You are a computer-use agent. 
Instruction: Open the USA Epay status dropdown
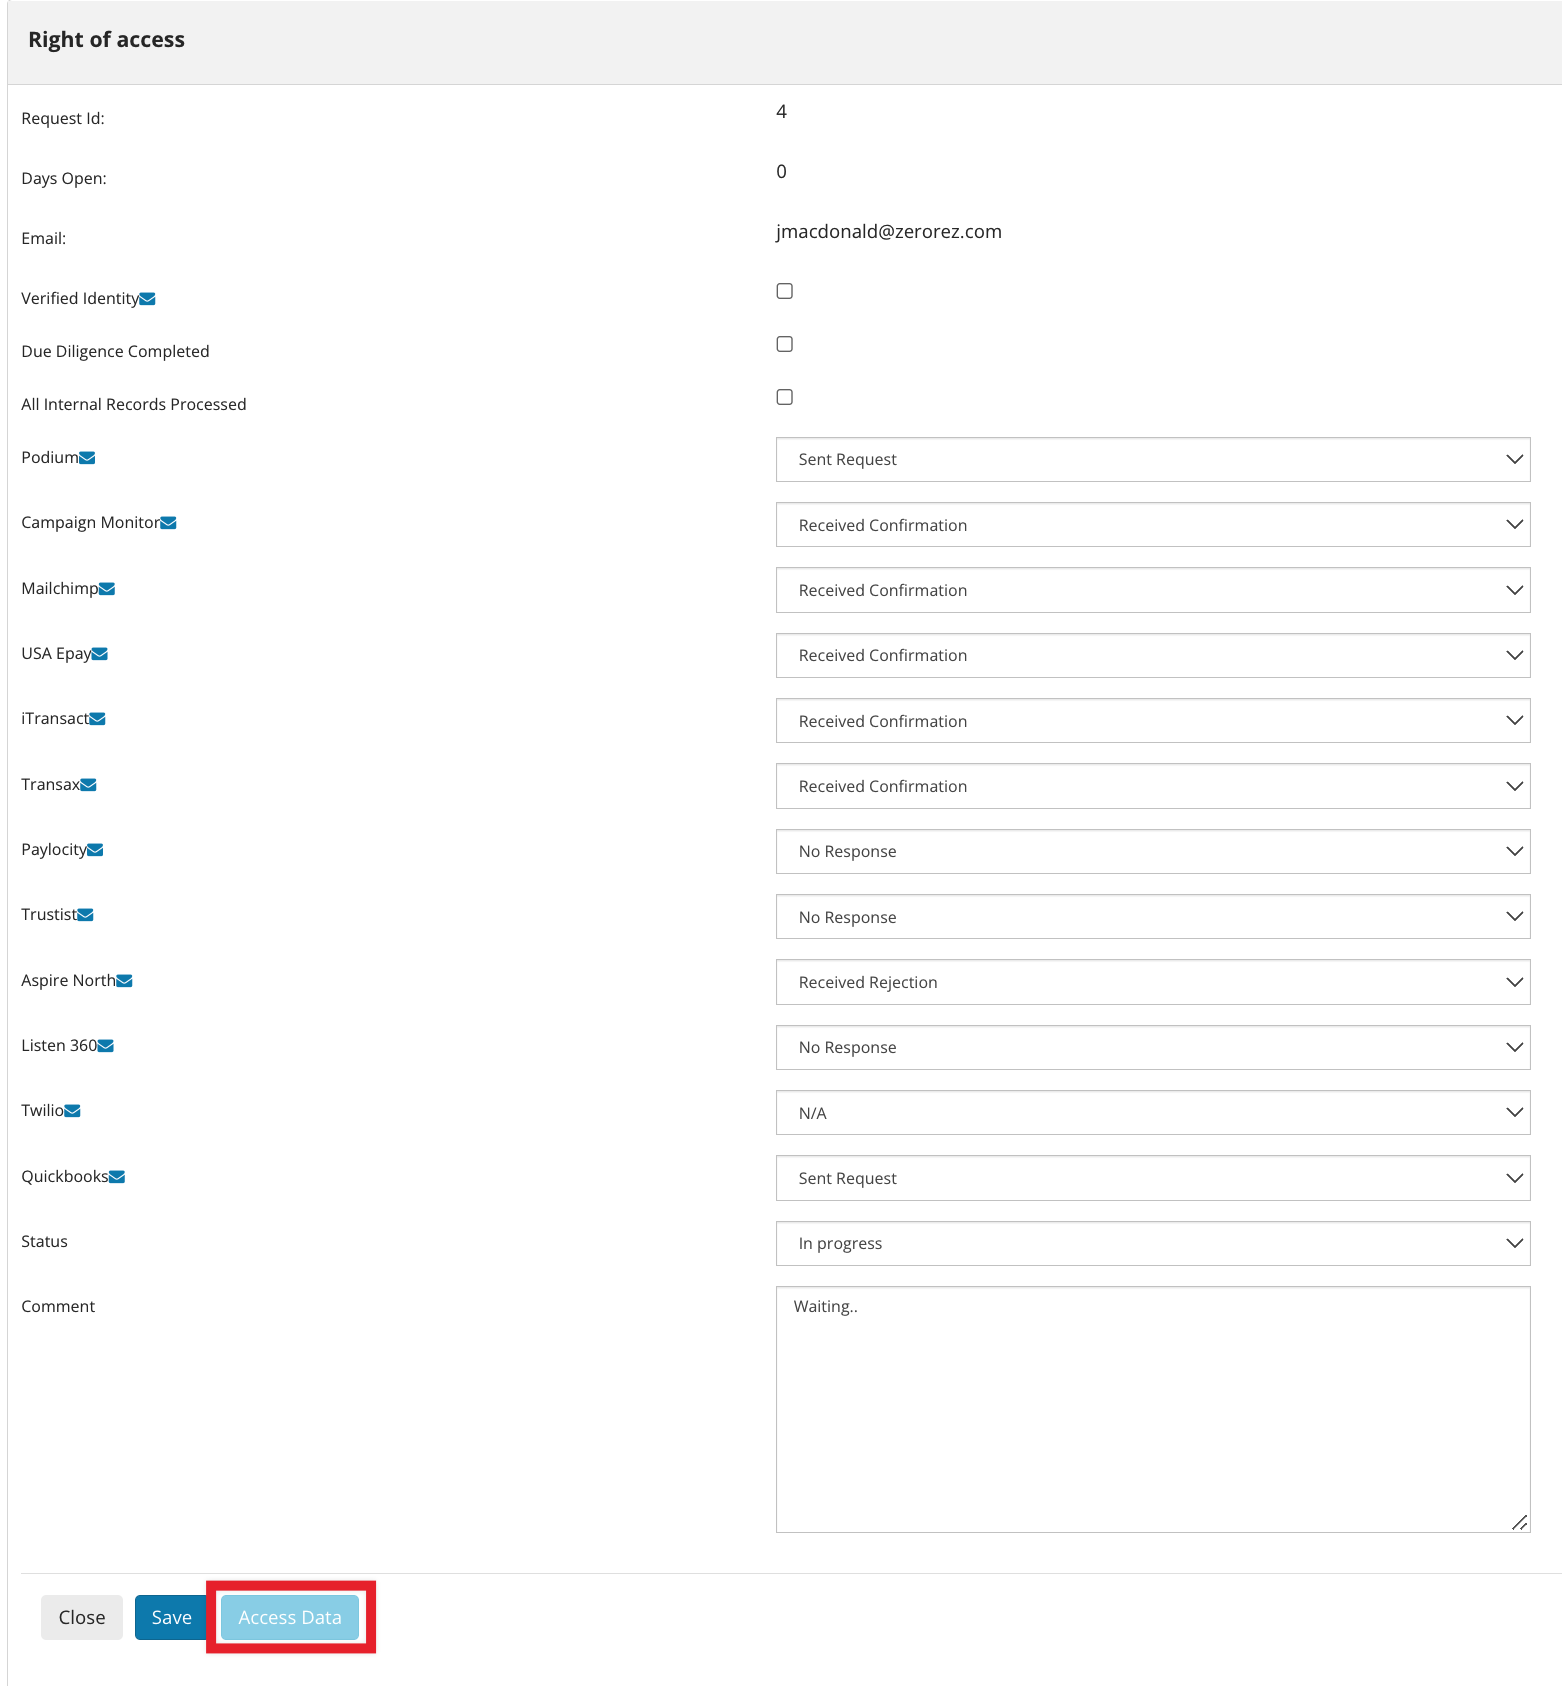(x=1153, y=655)
